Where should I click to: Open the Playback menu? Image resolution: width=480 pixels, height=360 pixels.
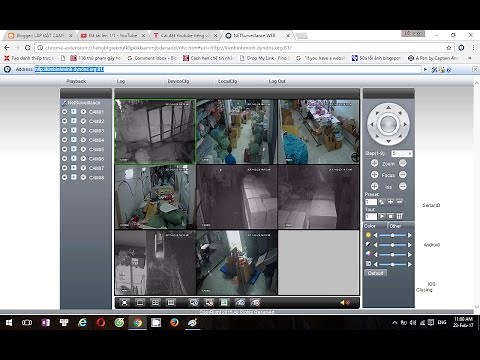click(76, 81)
